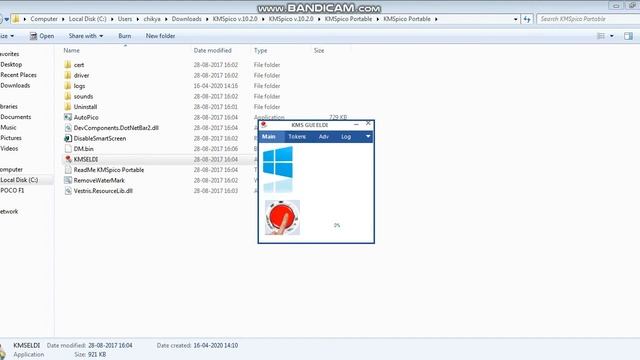Click the refresh button next to address bar
Screen dimensions: 640x360
527,19
